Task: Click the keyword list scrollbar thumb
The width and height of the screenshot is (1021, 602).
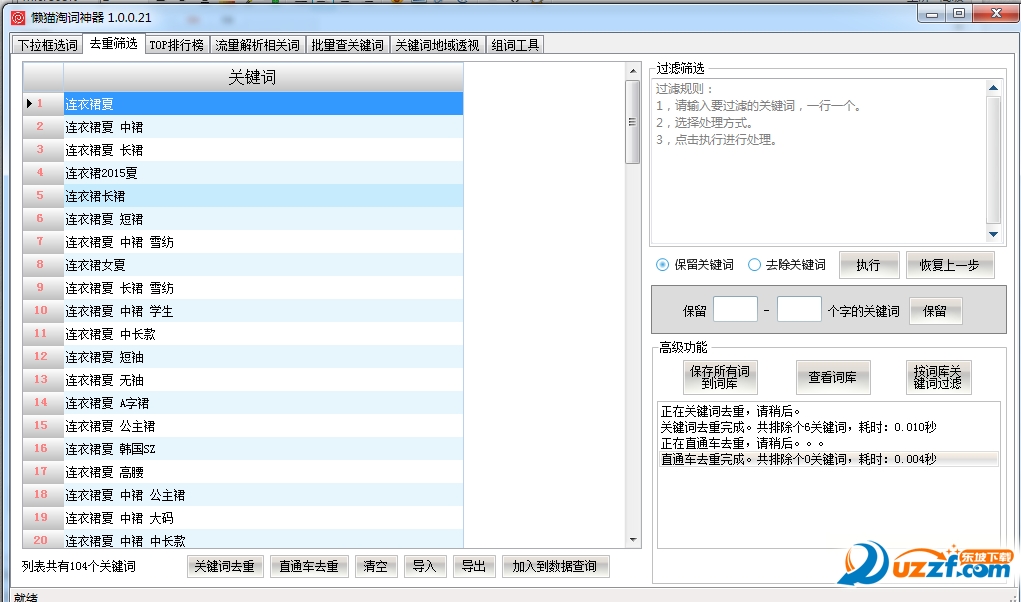Action: pyautogui.click(x=632, y=122)
